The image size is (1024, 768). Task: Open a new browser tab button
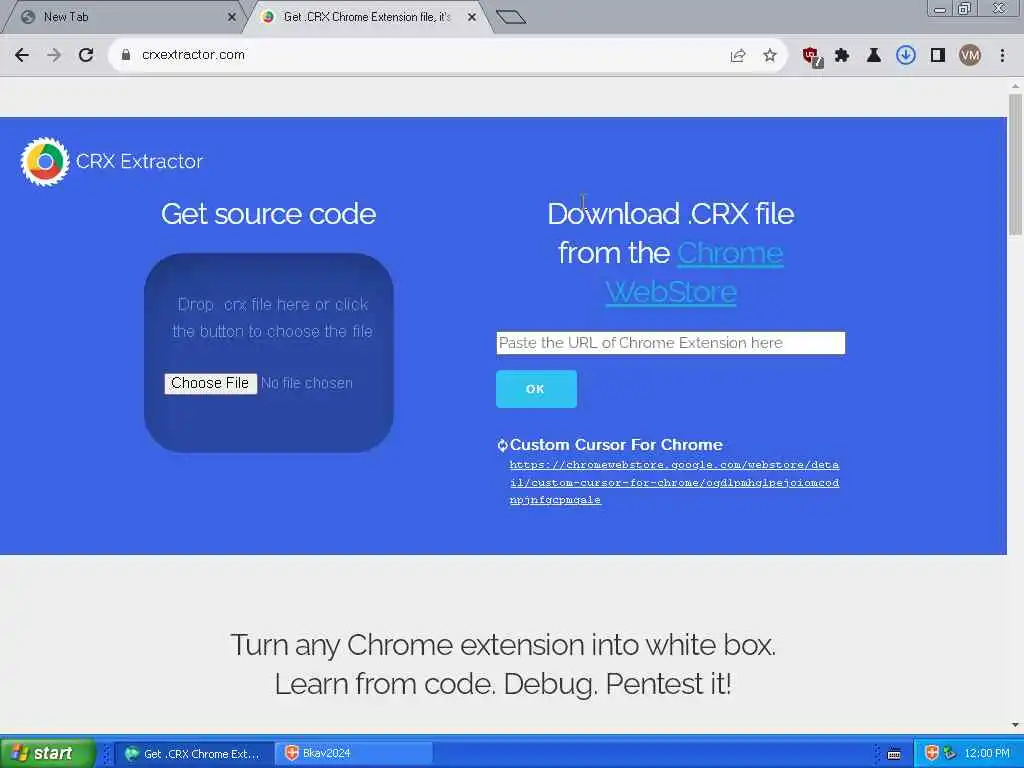point(511,17)
